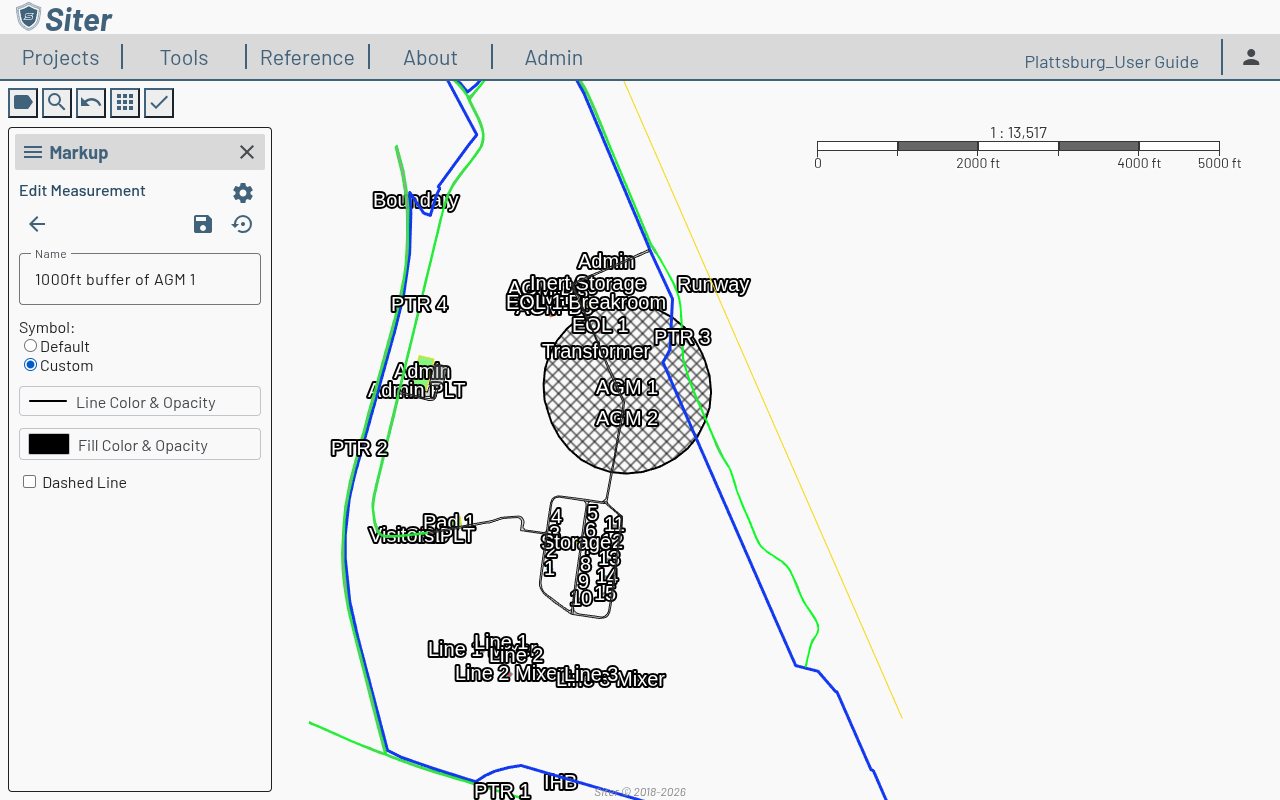Screen dimensions: 1280x800
Task: Click the AGM 2 map label
Action: [x=627, y=418]
